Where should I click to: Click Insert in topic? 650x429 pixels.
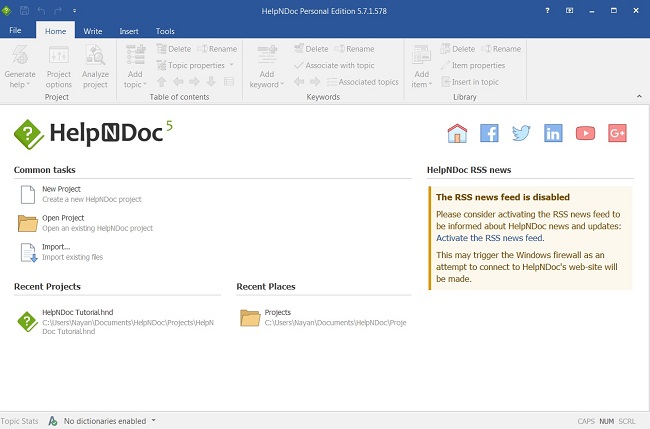[x=470, y=82]
